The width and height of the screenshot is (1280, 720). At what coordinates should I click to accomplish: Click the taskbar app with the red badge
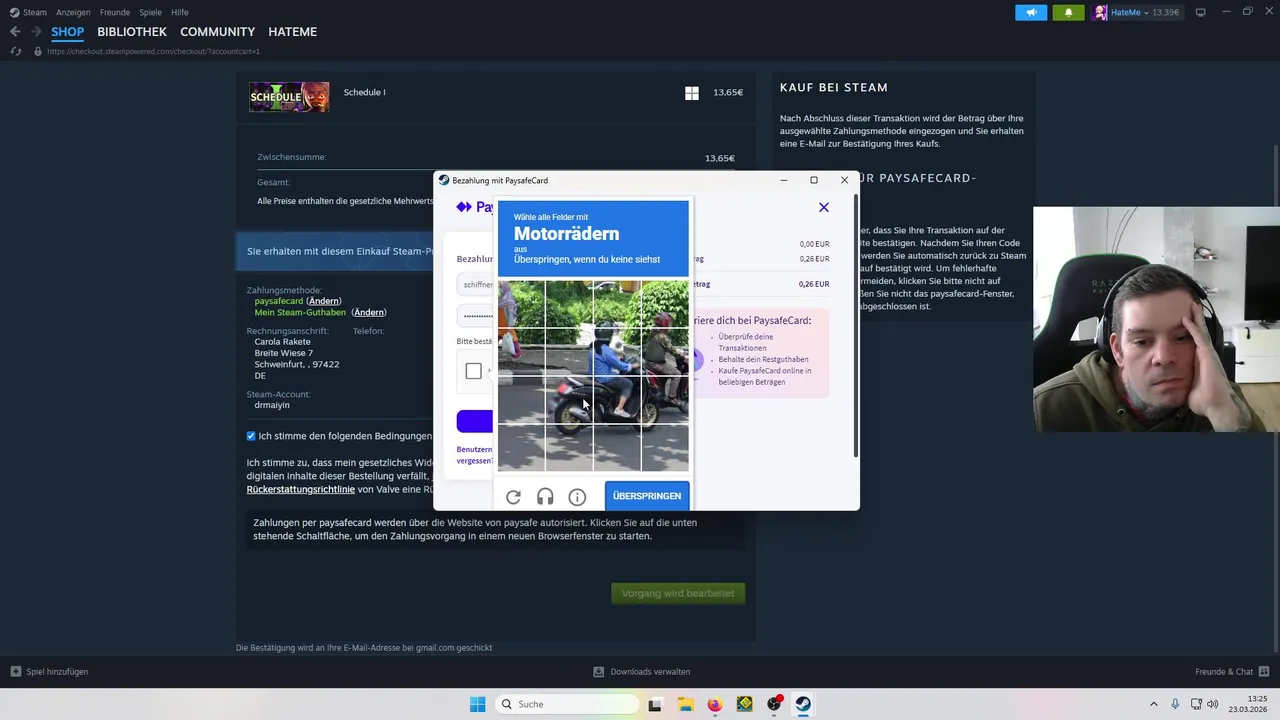tap(774, 704)
